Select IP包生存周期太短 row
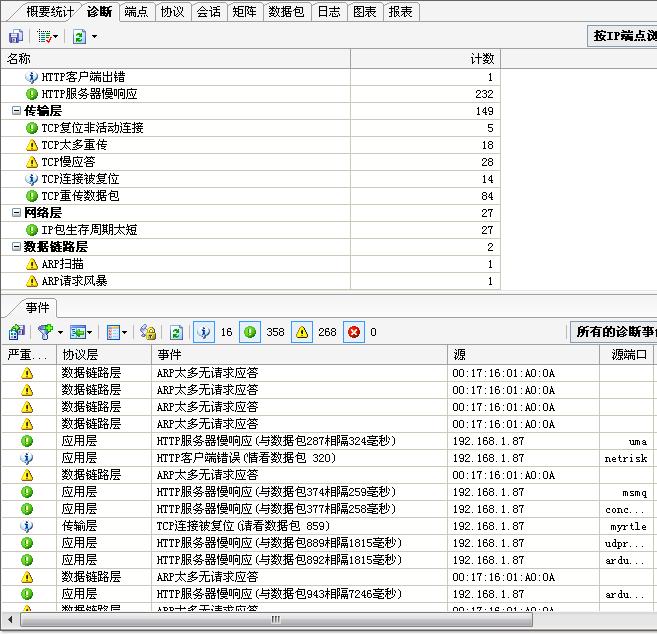Screen dimensions: 657x634 click(250, 230)
